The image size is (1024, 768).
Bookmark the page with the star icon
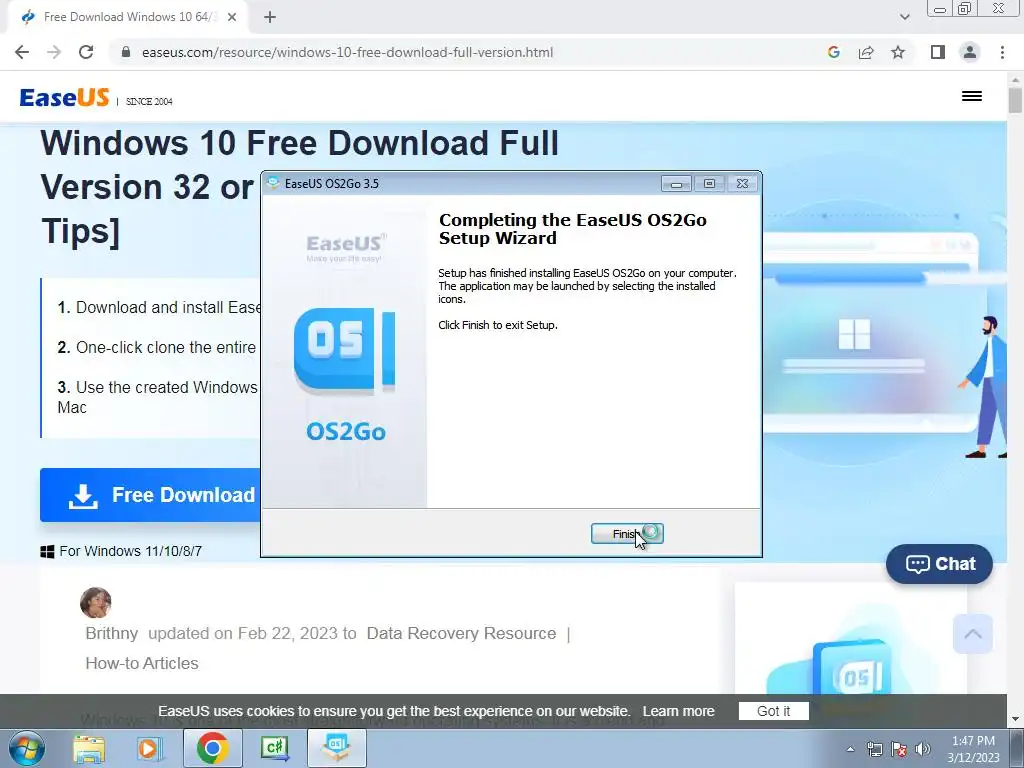point(898,52)
